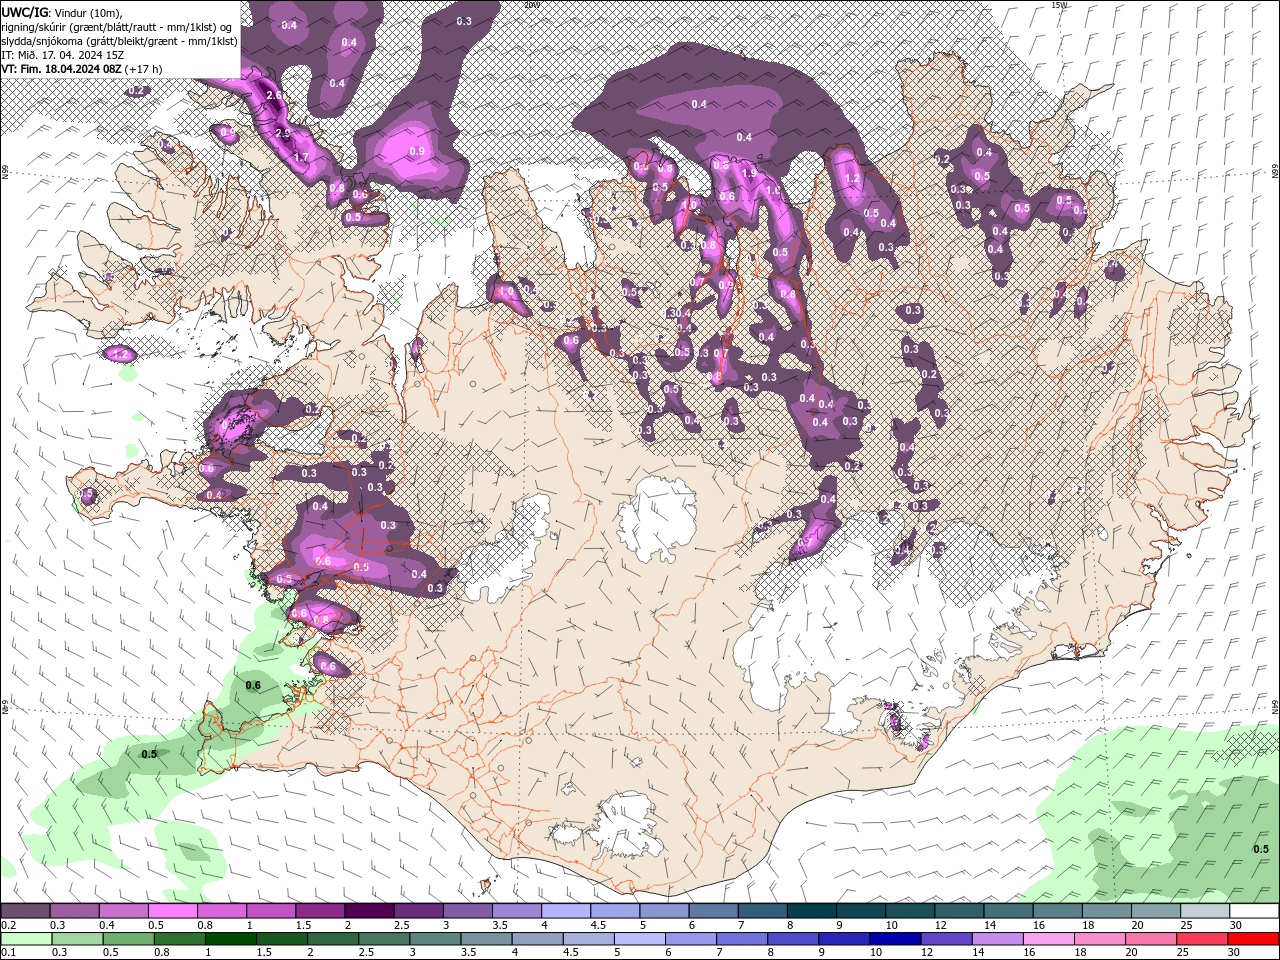
Task: Click the bright red 30 swatch in rain legend
Action: [1254, 939]
